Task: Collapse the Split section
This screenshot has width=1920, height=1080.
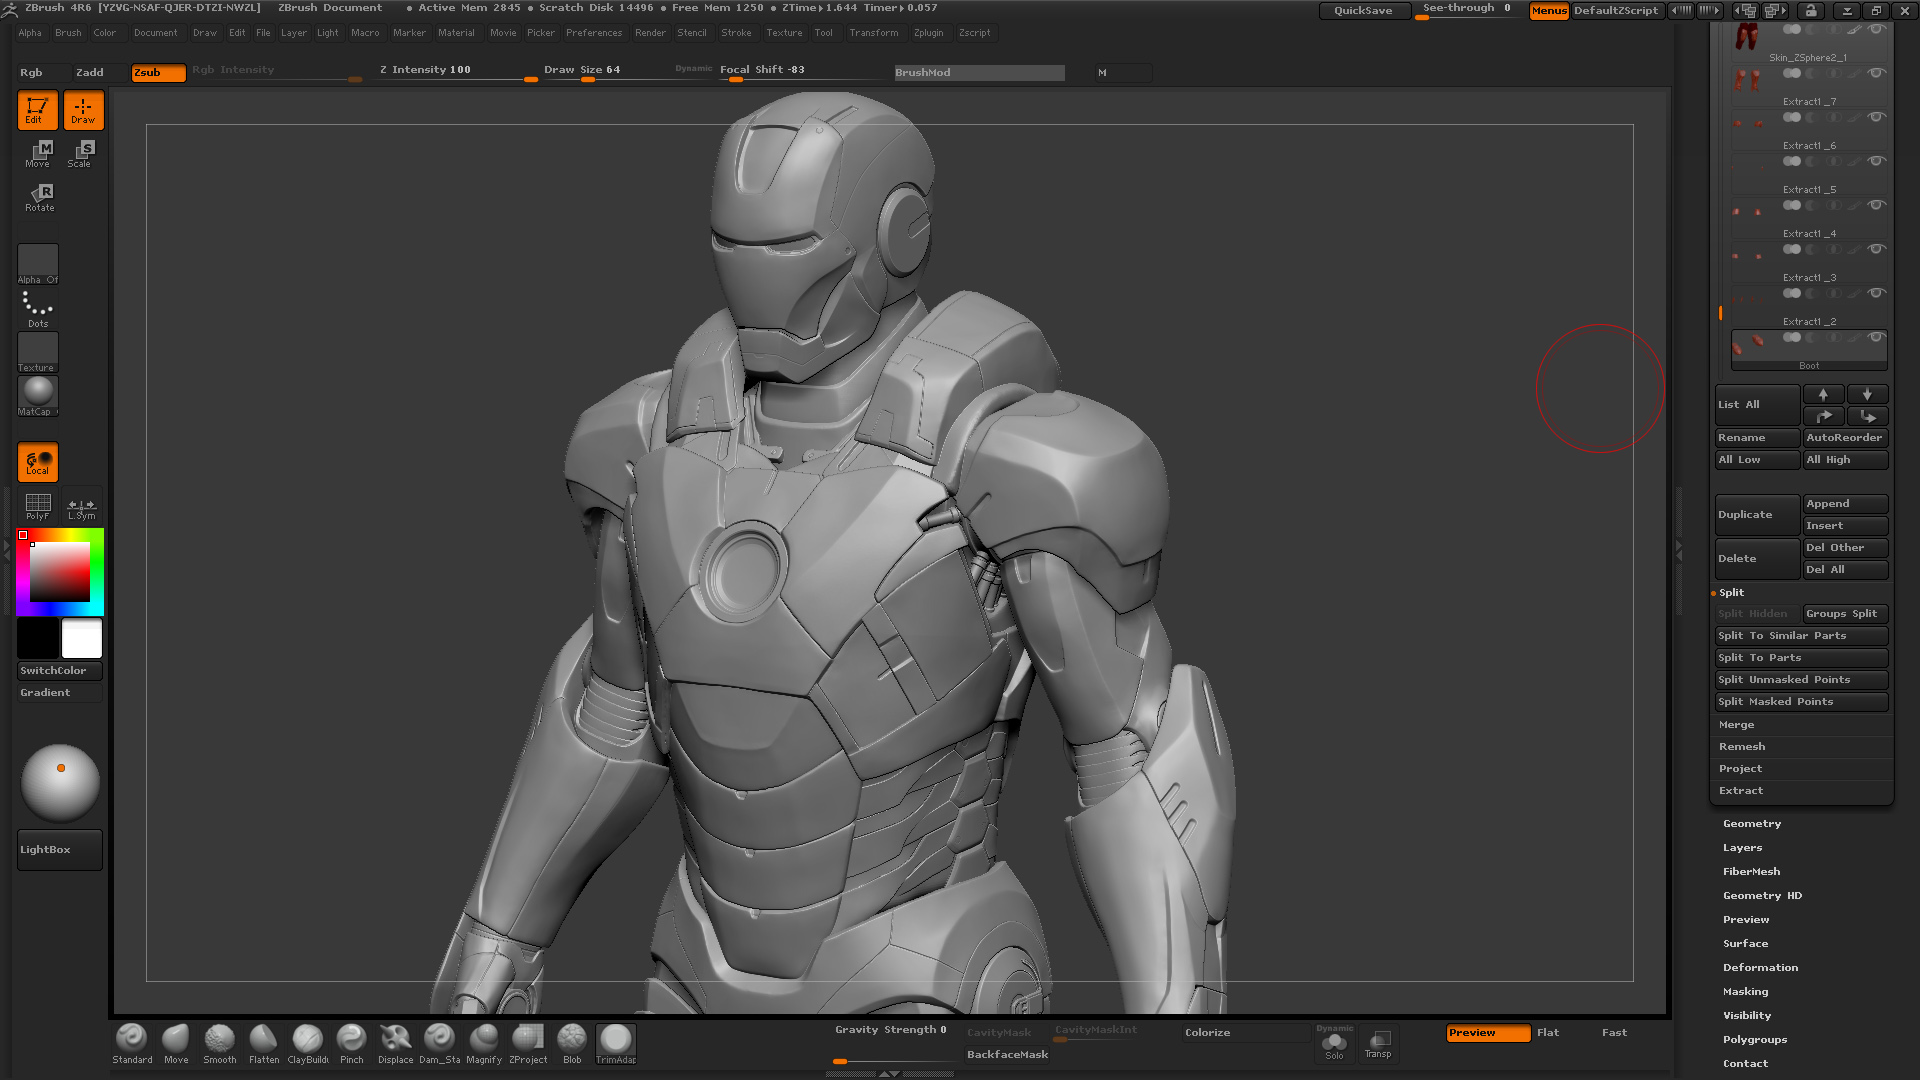Action: (1731, 593)
